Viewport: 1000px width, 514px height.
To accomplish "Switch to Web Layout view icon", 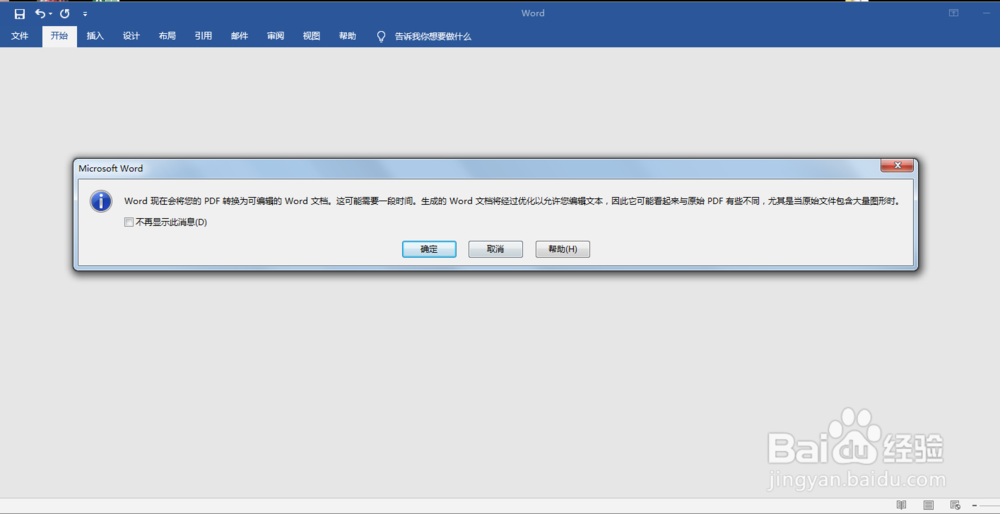I will pos(955,505).
